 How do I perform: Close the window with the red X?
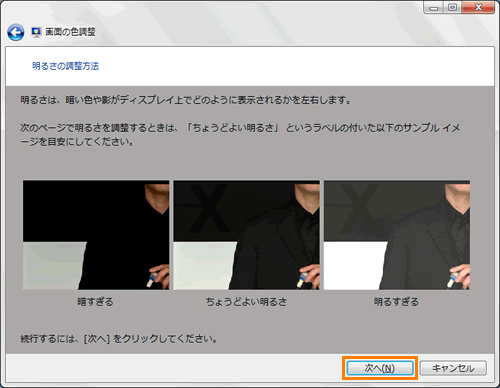coord(478,7)
